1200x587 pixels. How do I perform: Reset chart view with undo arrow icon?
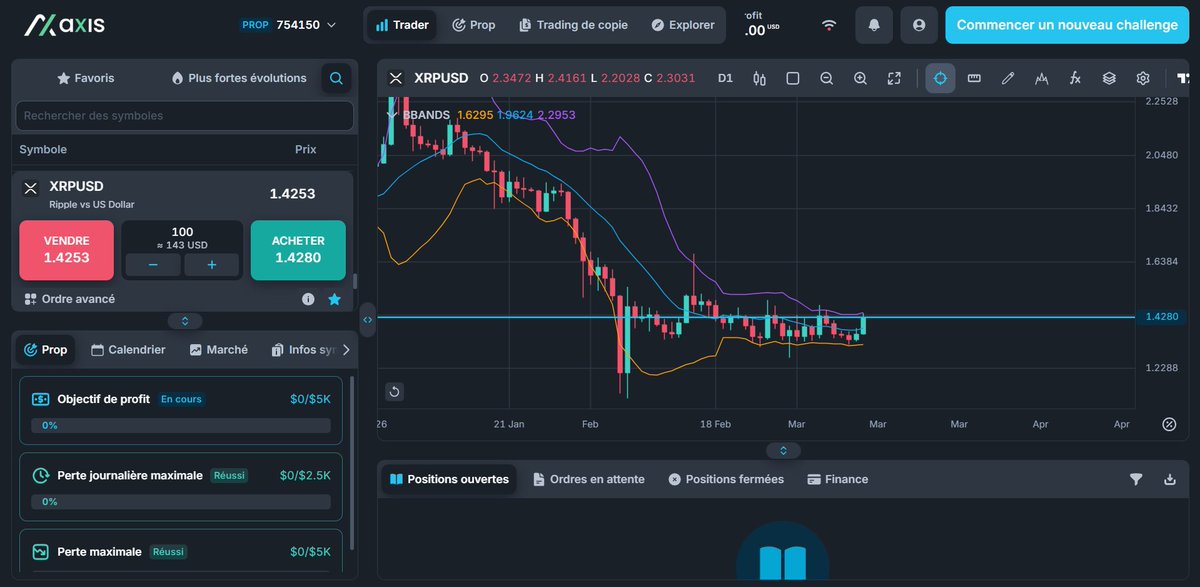[394, 391]
